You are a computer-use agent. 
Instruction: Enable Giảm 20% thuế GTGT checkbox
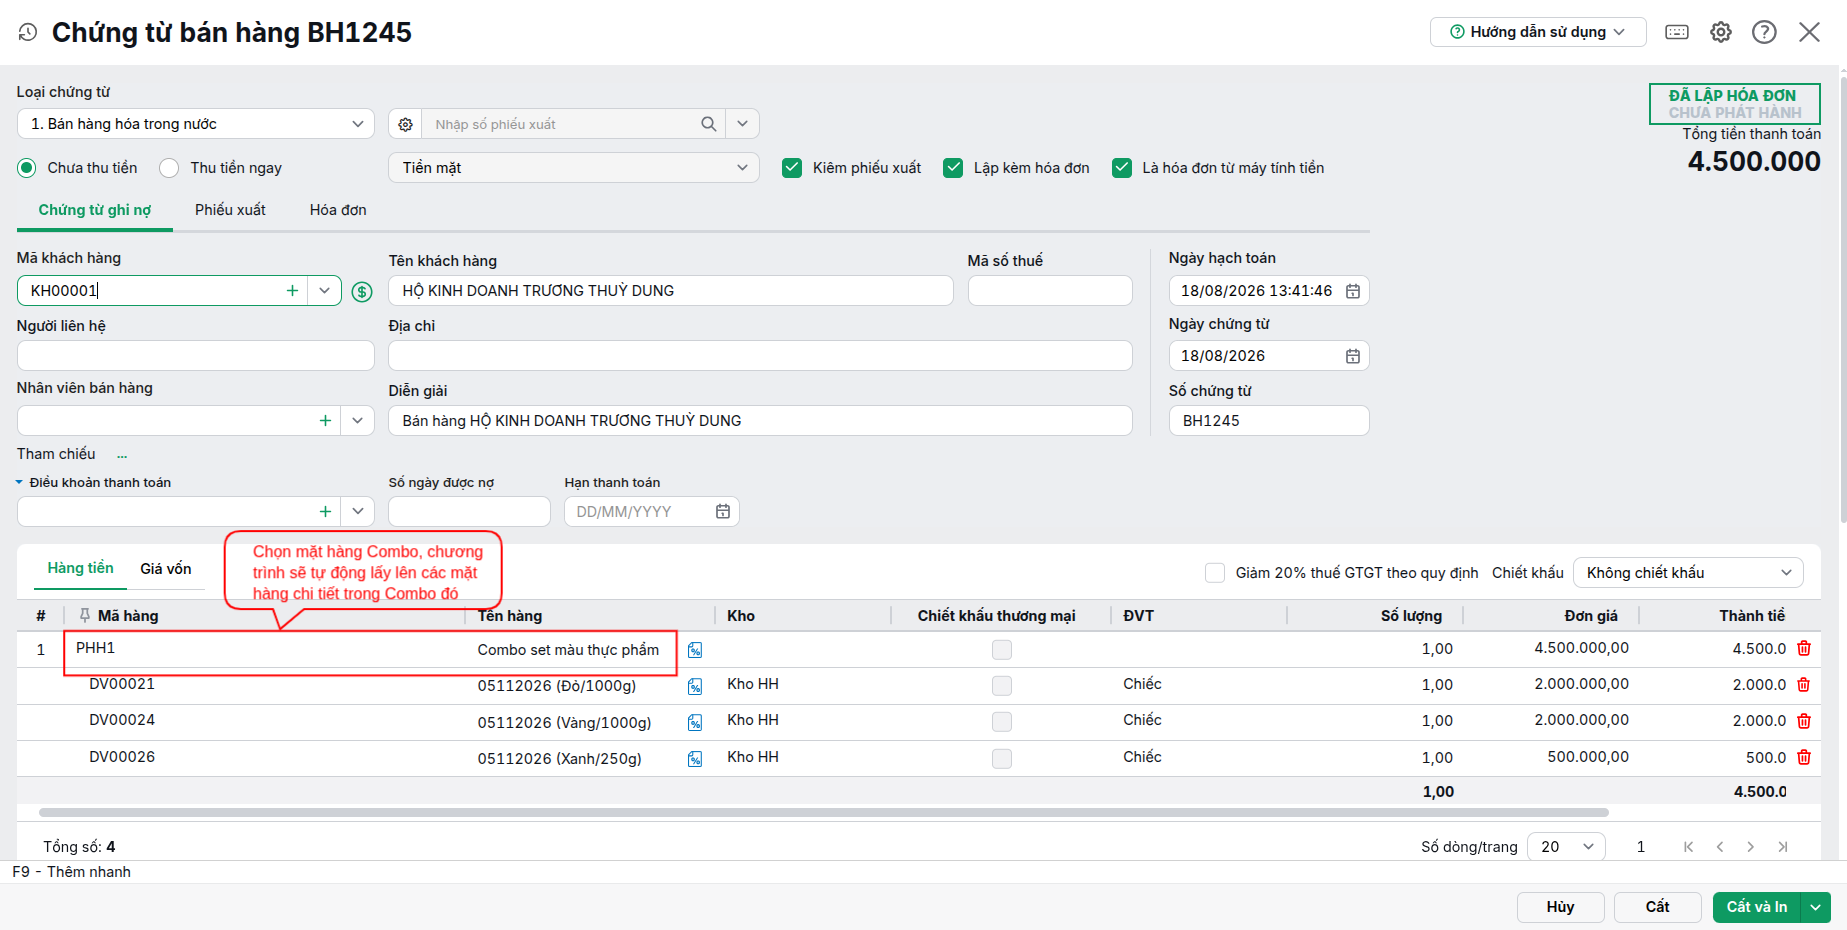1215,573
